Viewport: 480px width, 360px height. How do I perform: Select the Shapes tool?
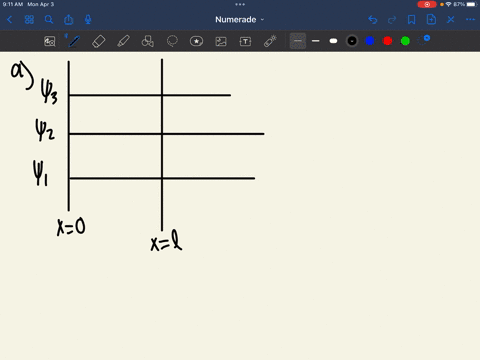(148, 41)
